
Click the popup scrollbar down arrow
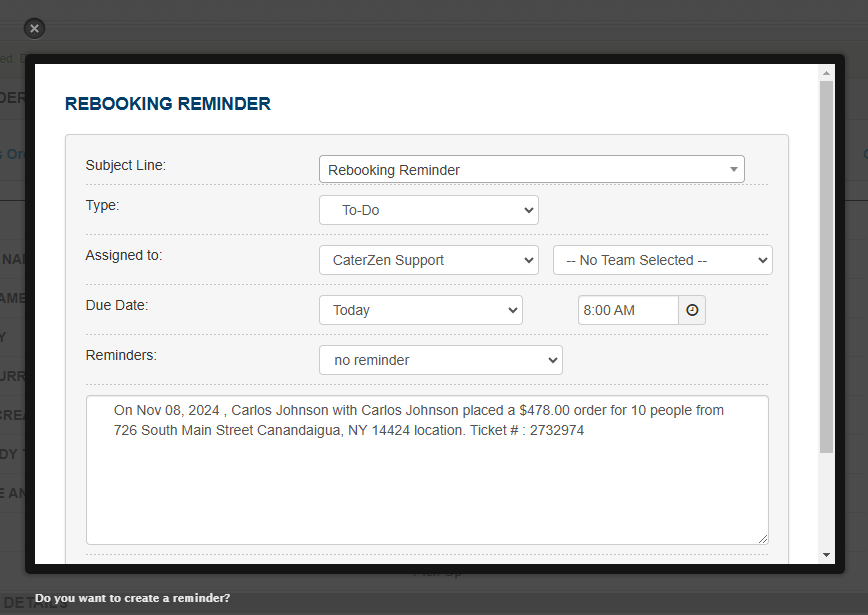[x=826, y=555]
